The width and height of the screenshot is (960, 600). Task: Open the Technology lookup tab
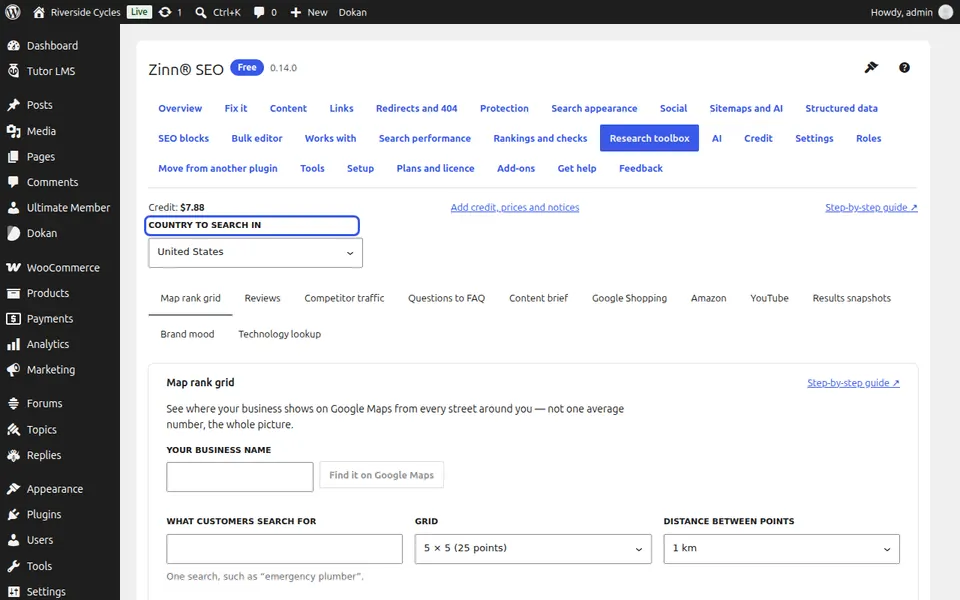(279, 334)
